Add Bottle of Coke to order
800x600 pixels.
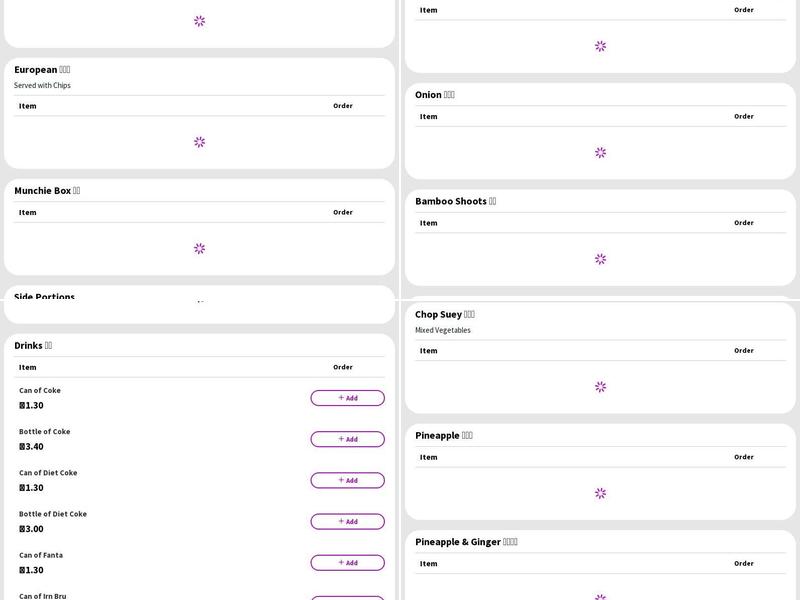coord(347,439)
